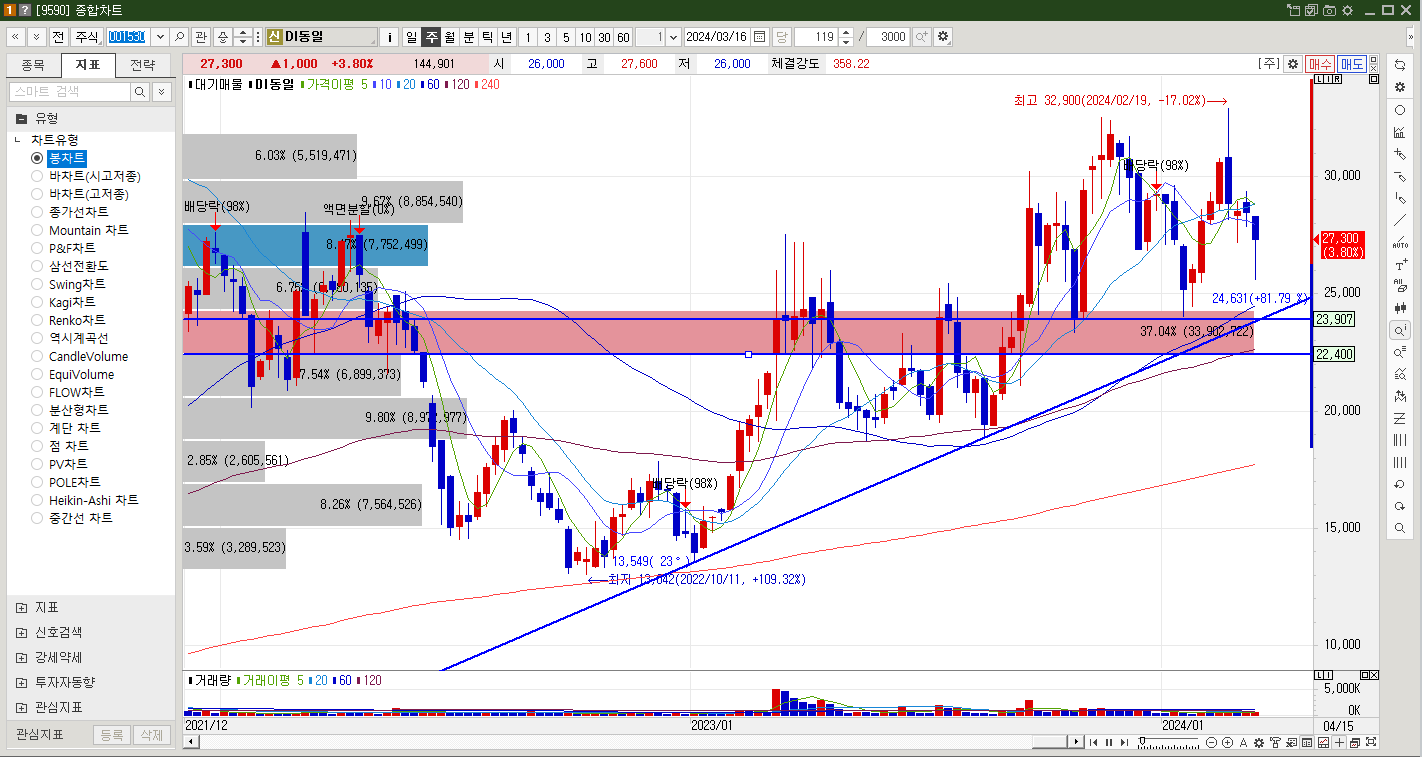Select the 분 (minute) period button
The height and width of the screenshot is (757, 1422).
tap(469, 37)
